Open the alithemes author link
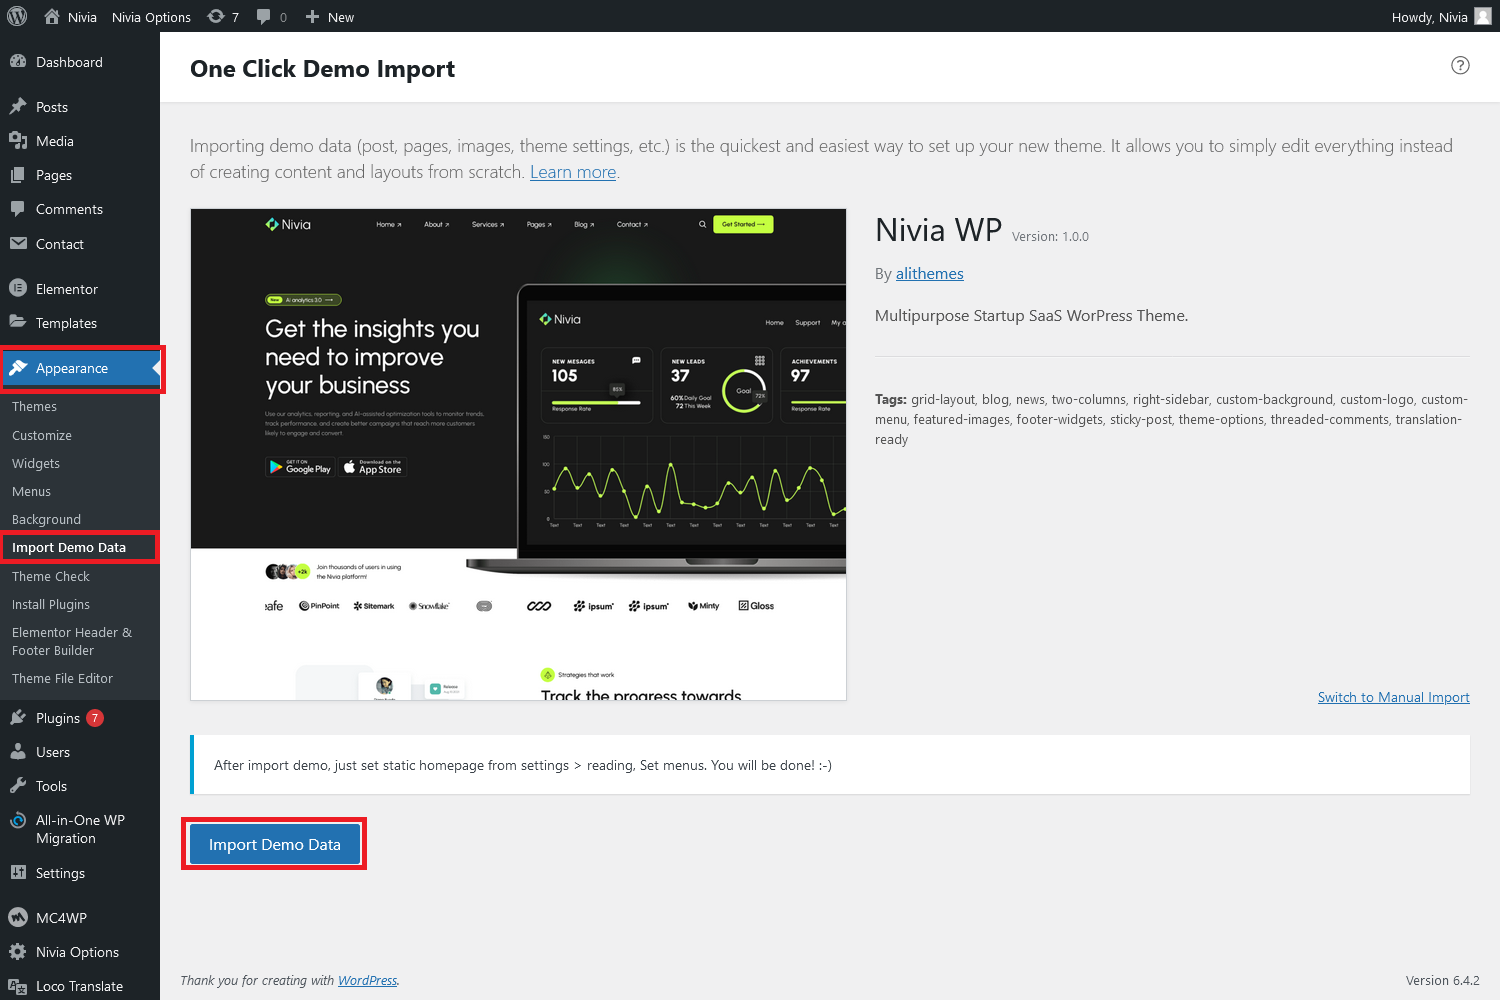 (x=929, y=274)
